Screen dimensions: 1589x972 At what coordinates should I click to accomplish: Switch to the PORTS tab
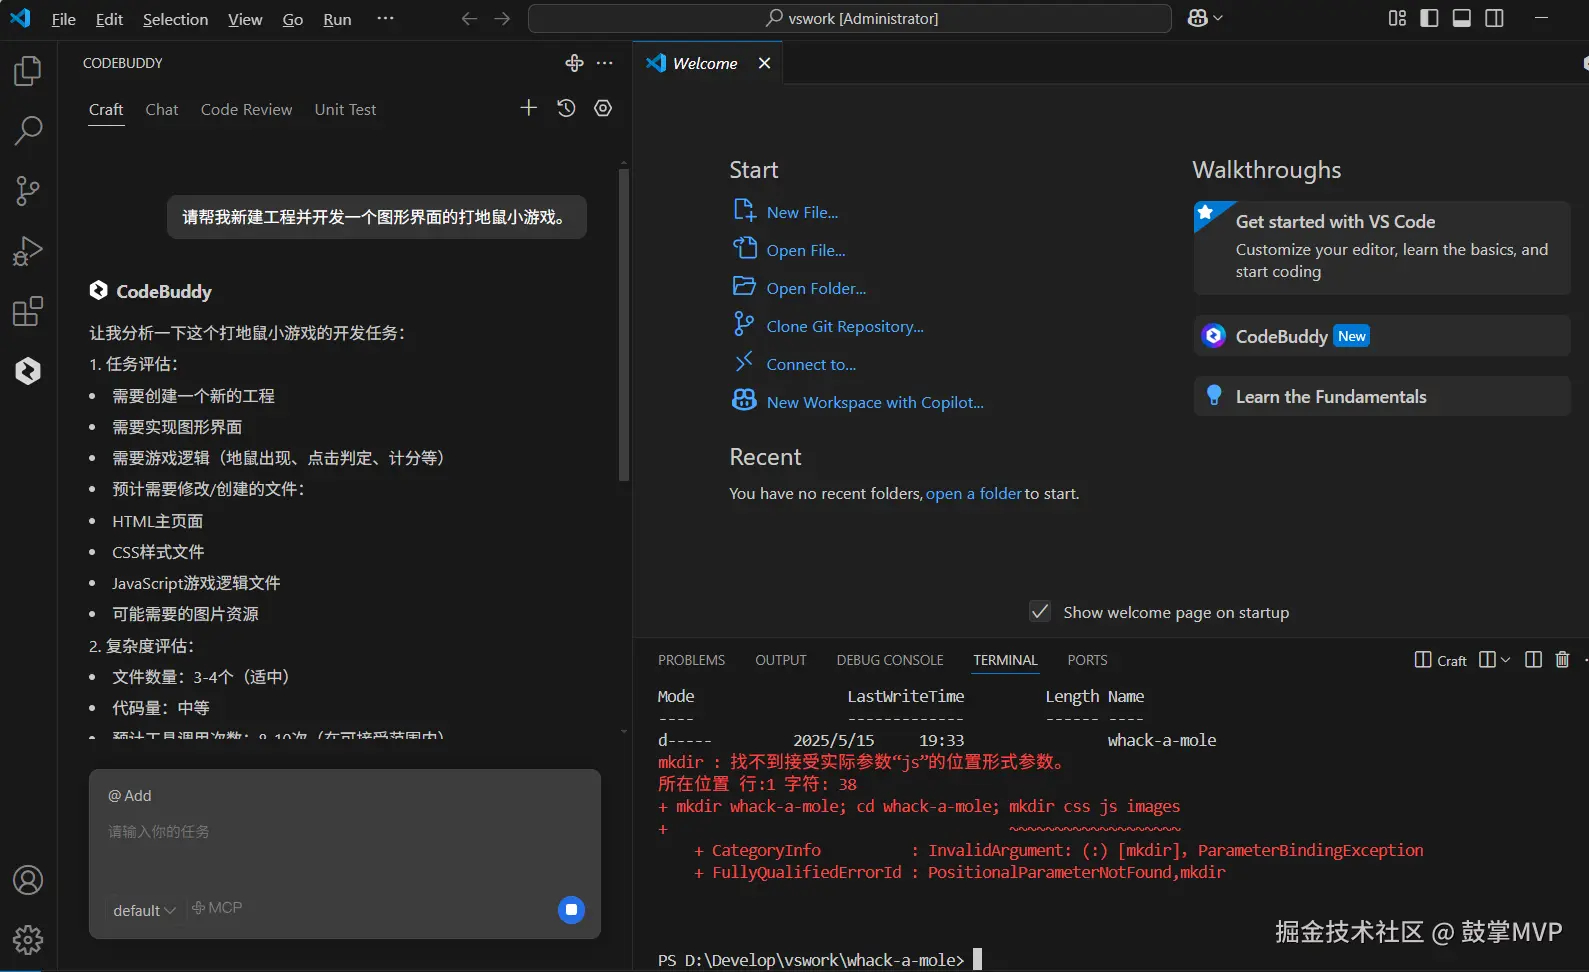[1087, 660]
